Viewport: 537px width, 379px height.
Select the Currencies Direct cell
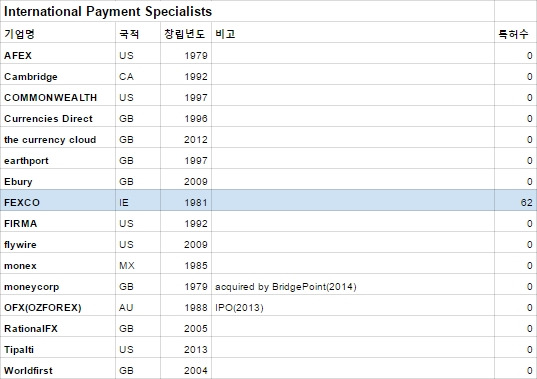click(x=58, y=118)
